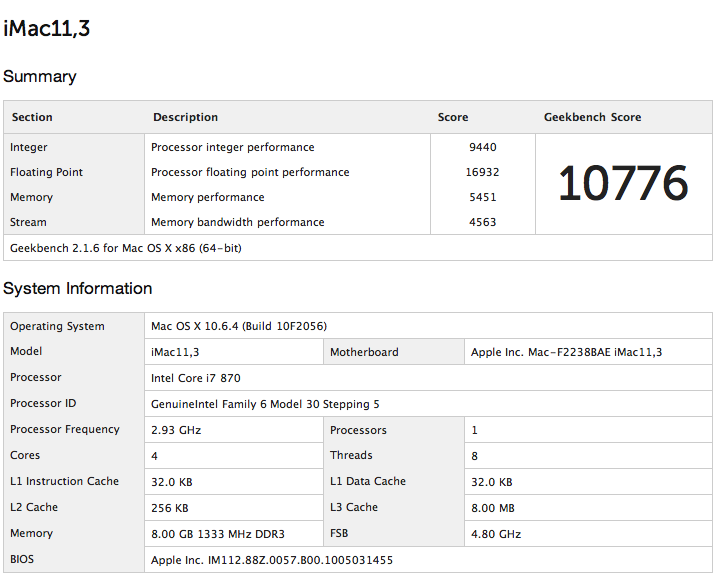This screenshot has height=576, width=716.
Task: Select the Integer section row label
Action: point(28,147)
